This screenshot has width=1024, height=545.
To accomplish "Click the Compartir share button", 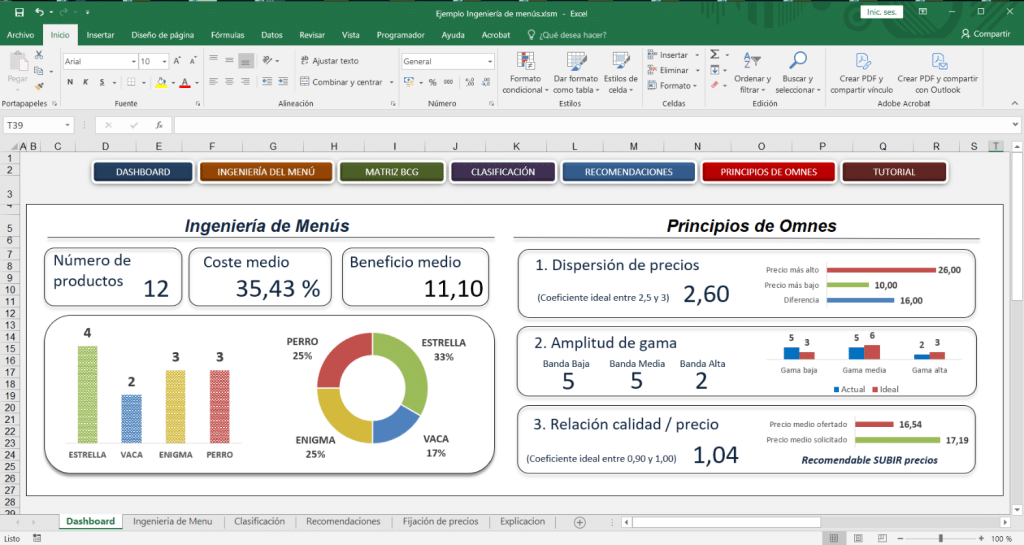I will [985, 34].
